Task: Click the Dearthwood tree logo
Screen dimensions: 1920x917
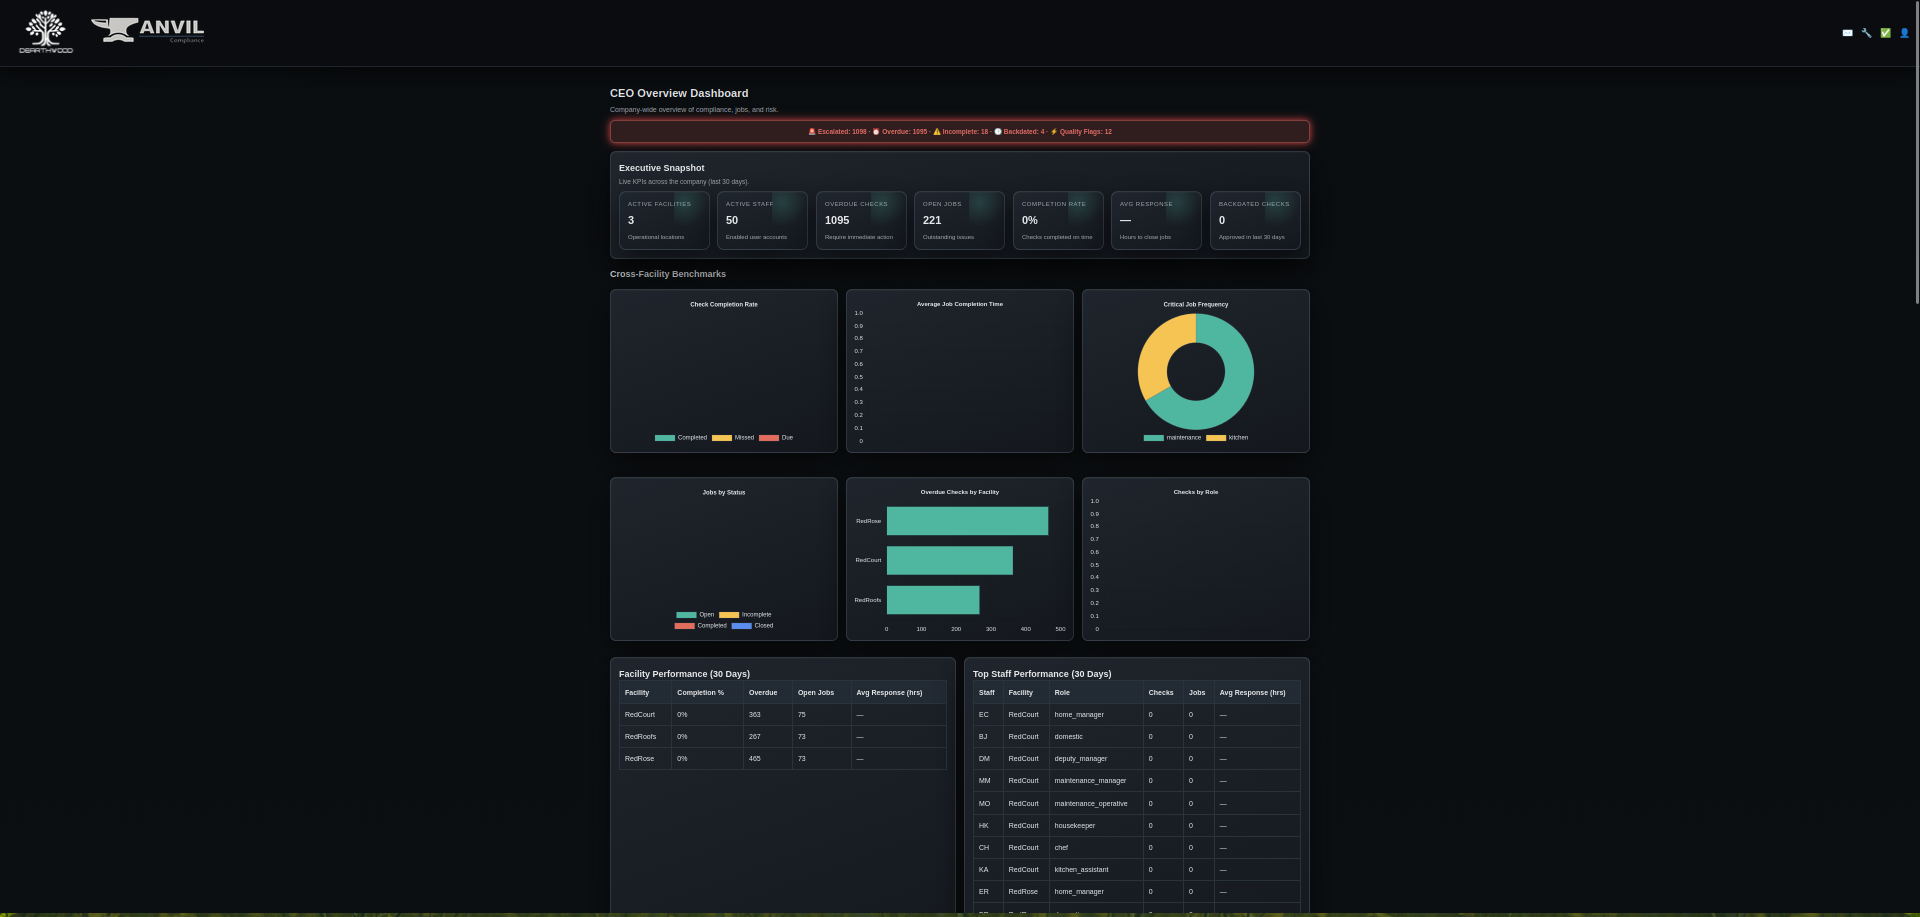Action: [x=46, y=32]
